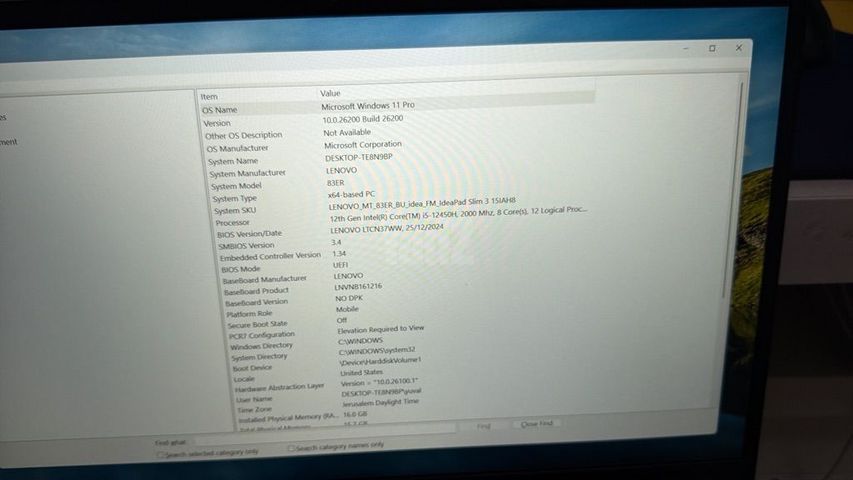Select the 'Version' row item
Viewport: 853px width, 480px height.
click(217, 123)
